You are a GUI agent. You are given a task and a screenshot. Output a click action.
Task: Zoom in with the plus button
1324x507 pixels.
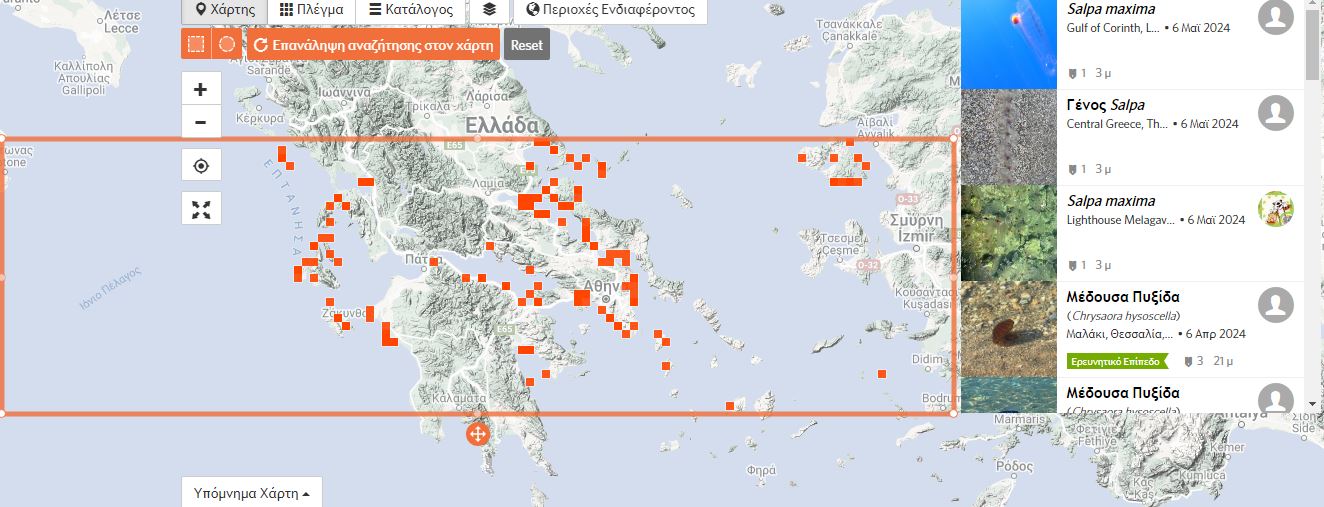coord(201,89)
